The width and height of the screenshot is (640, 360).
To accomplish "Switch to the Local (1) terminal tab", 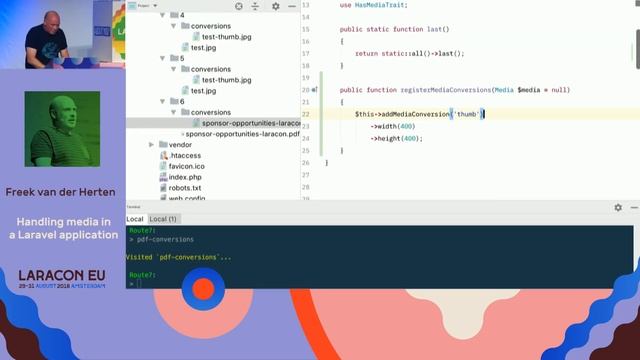I will 163,219.
